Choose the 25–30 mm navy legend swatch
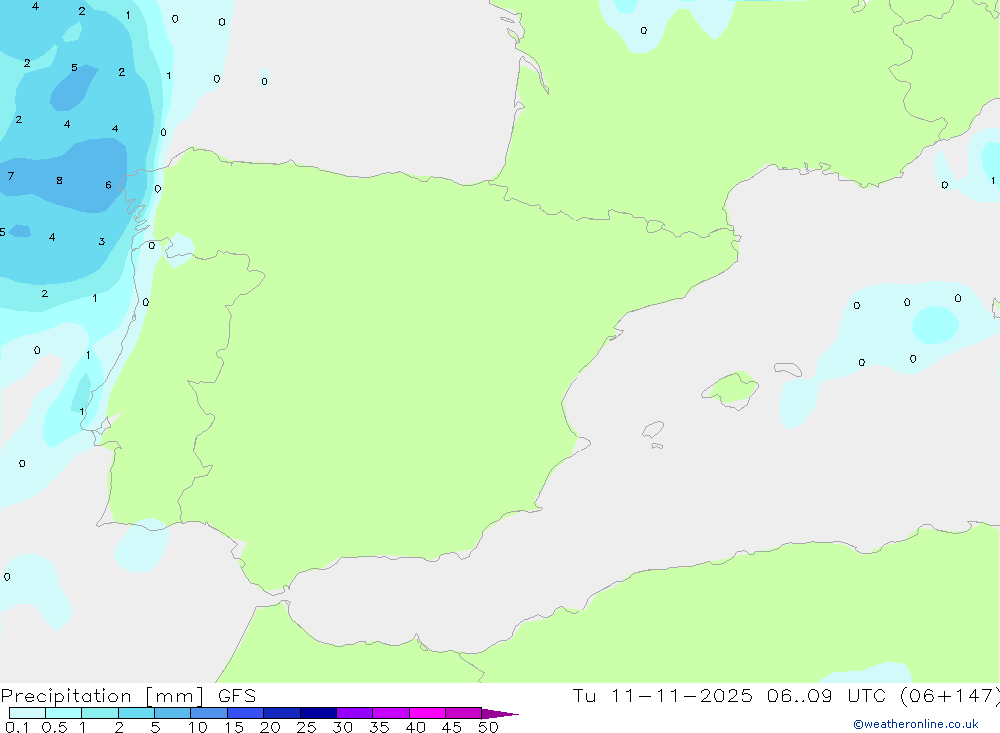 (318, 713)
